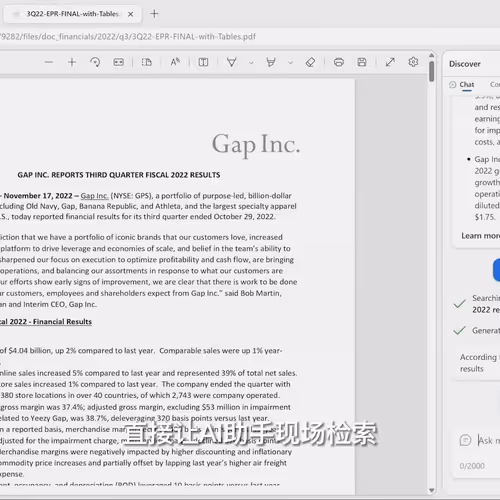Zoom in the PDF with plus icon
This screenshot has width=500, height=500.
click(x=72, y=62)
